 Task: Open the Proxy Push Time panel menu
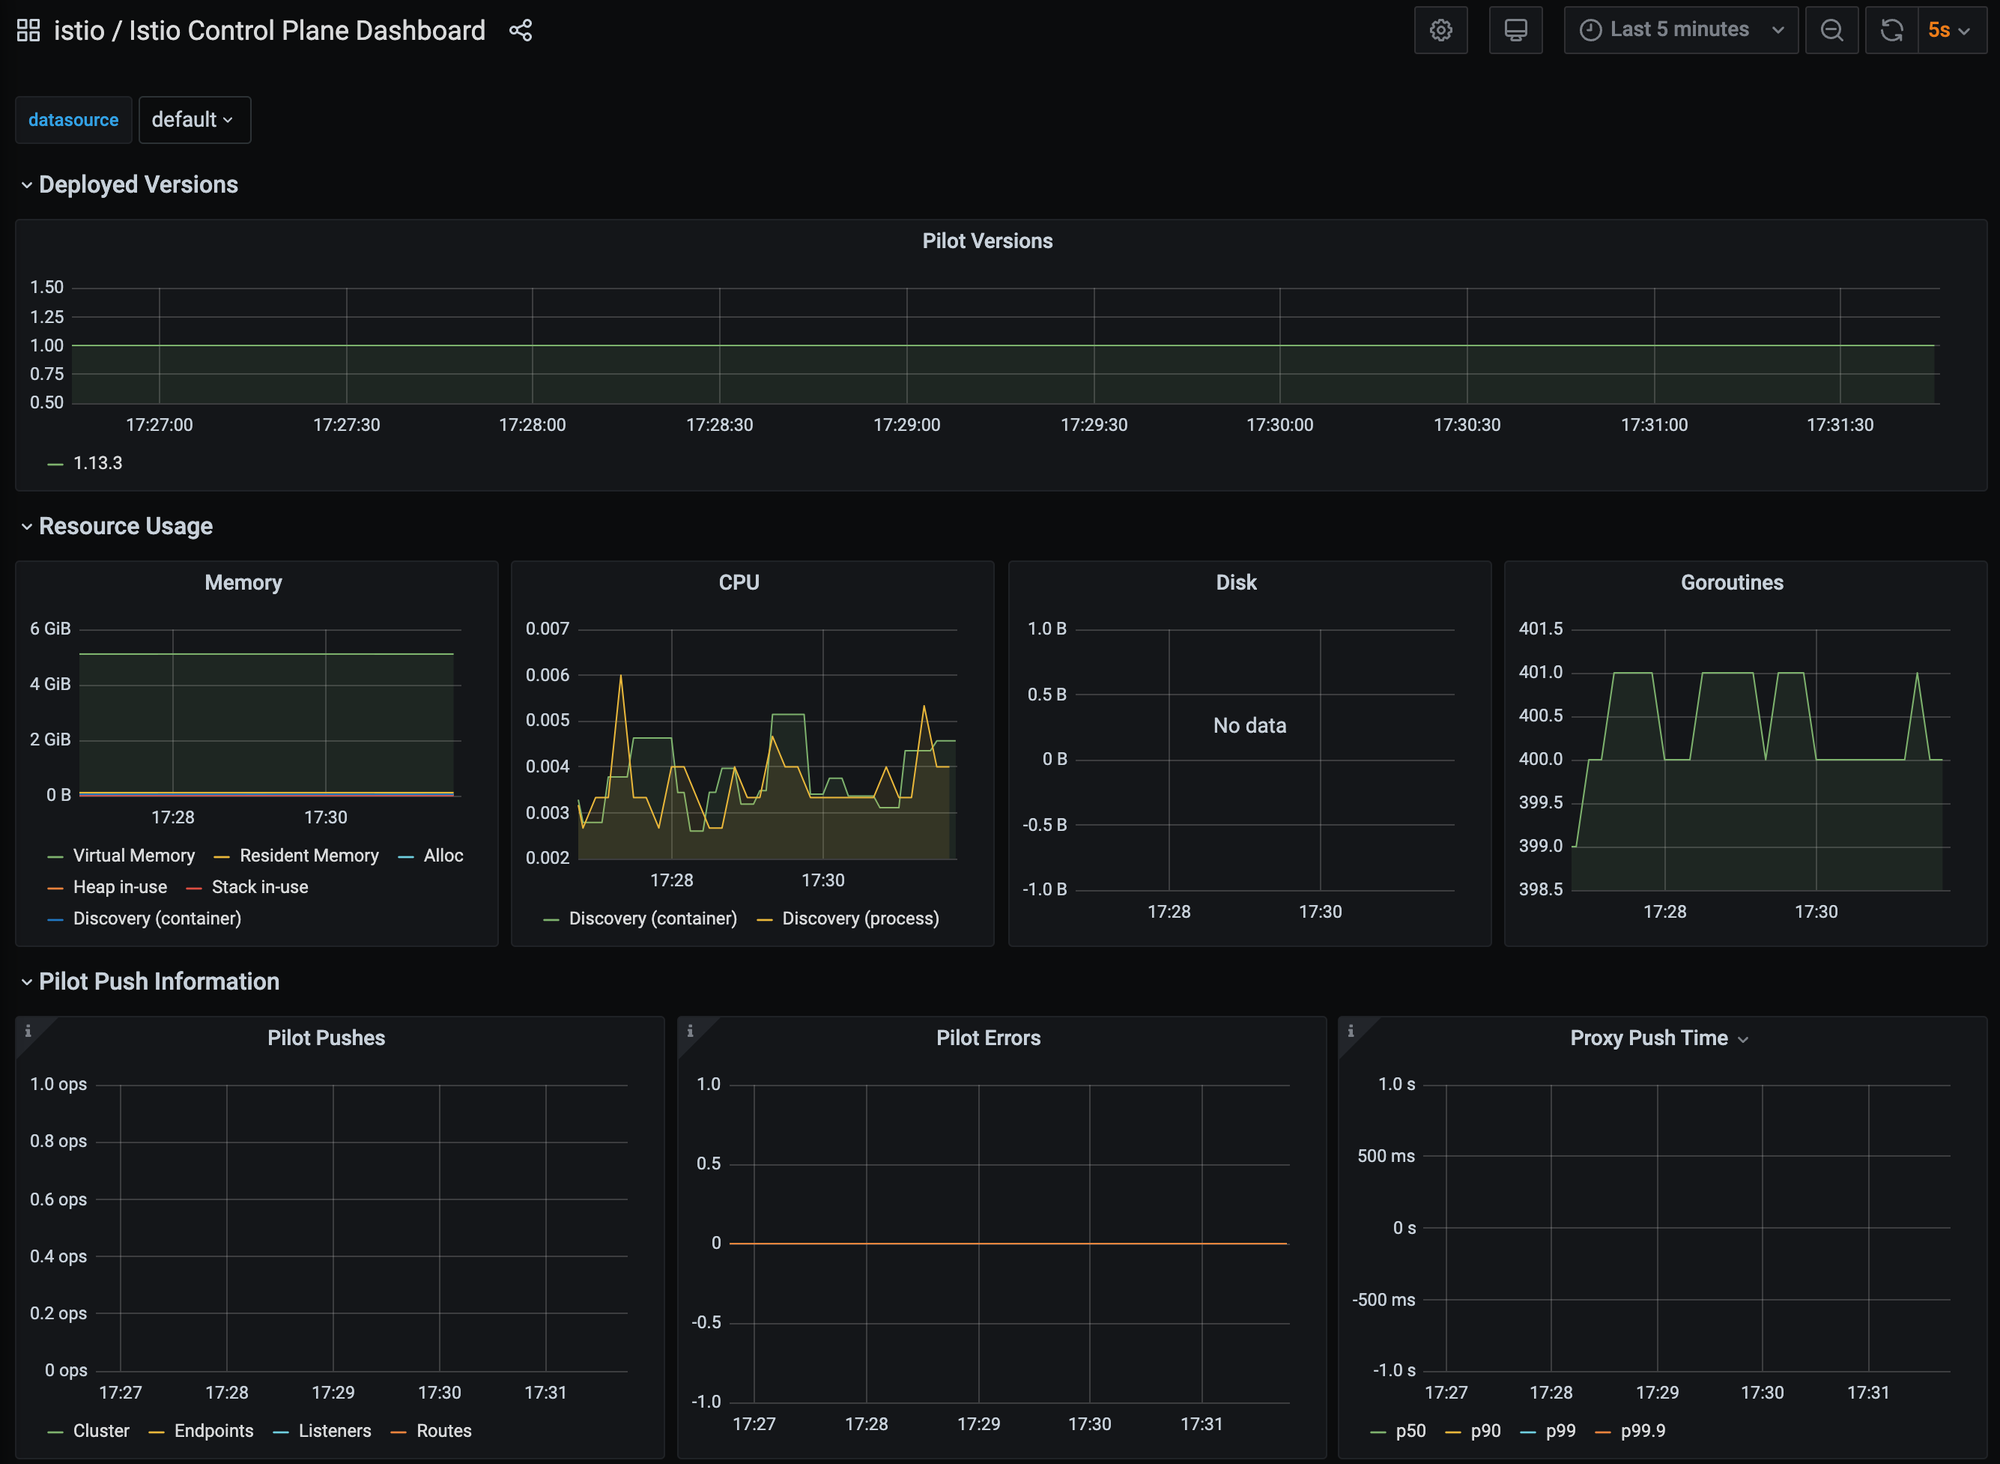pyautogui.click(x=1658, y=1038)
